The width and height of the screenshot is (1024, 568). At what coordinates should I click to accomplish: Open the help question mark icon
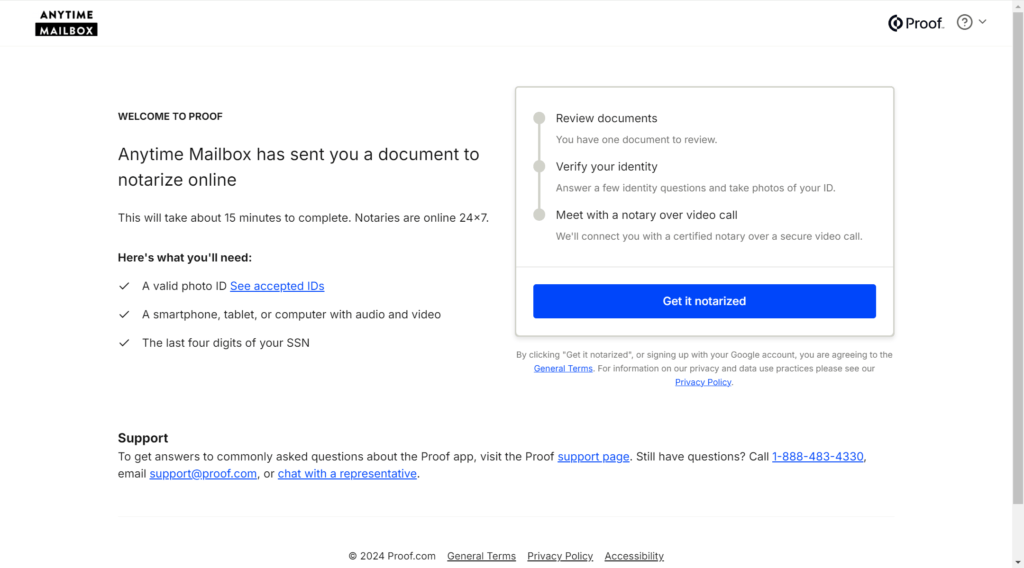pyautogui.click(x=965, y=22)
